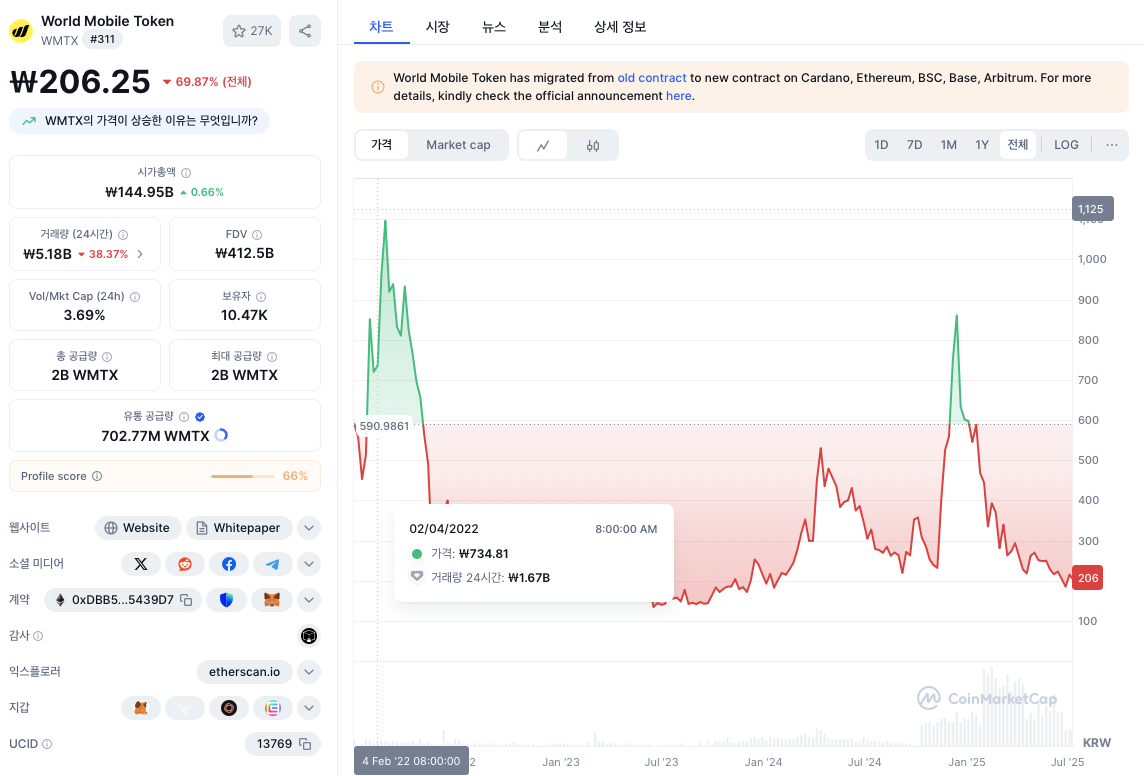Set chart range to 1Y
The width and height of the screenshot is (1144, 776).
pyautogui.click(x=982, y=144)
